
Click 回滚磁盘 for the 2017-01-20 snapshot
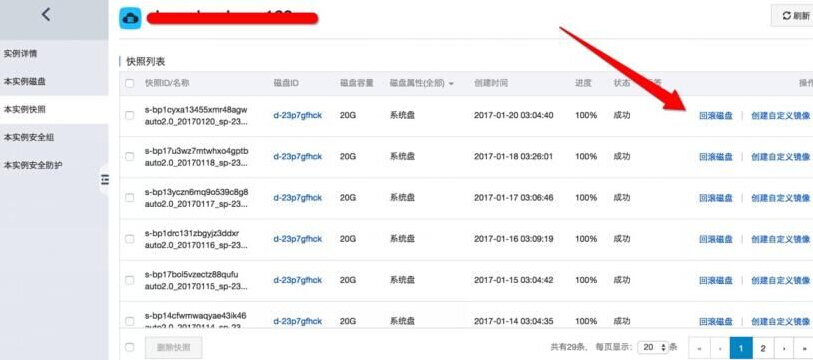pyautogui.click(x=716, y=115)
